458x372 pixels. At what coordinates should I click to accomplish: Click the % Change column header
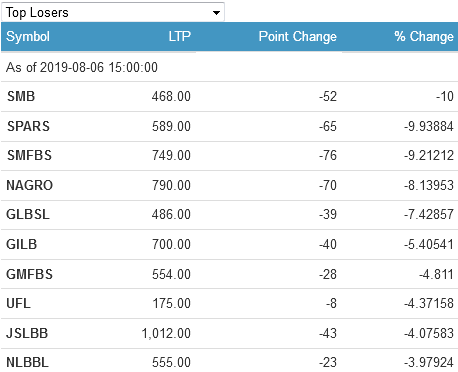[424, 36]
